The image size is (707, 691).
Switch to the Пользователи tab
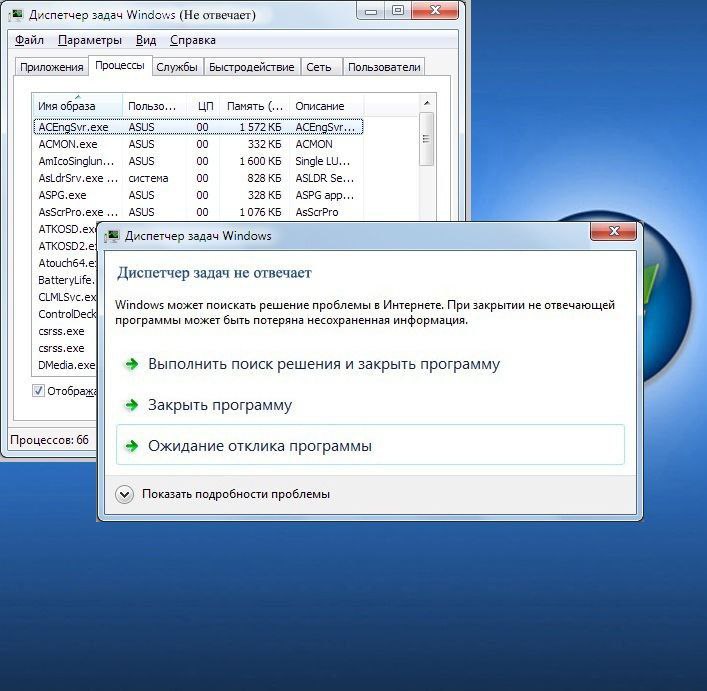[384, 67]
